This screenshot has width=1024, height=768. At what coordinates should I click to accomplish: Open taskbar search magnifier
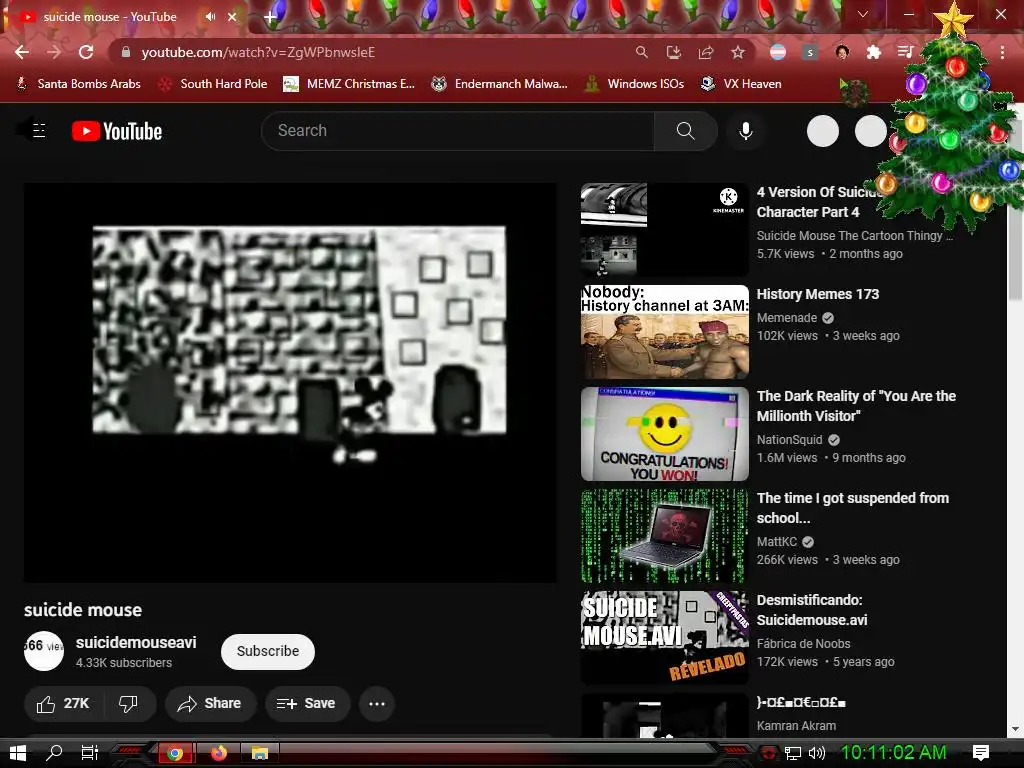pyautogui.click(x=54, y=753)
